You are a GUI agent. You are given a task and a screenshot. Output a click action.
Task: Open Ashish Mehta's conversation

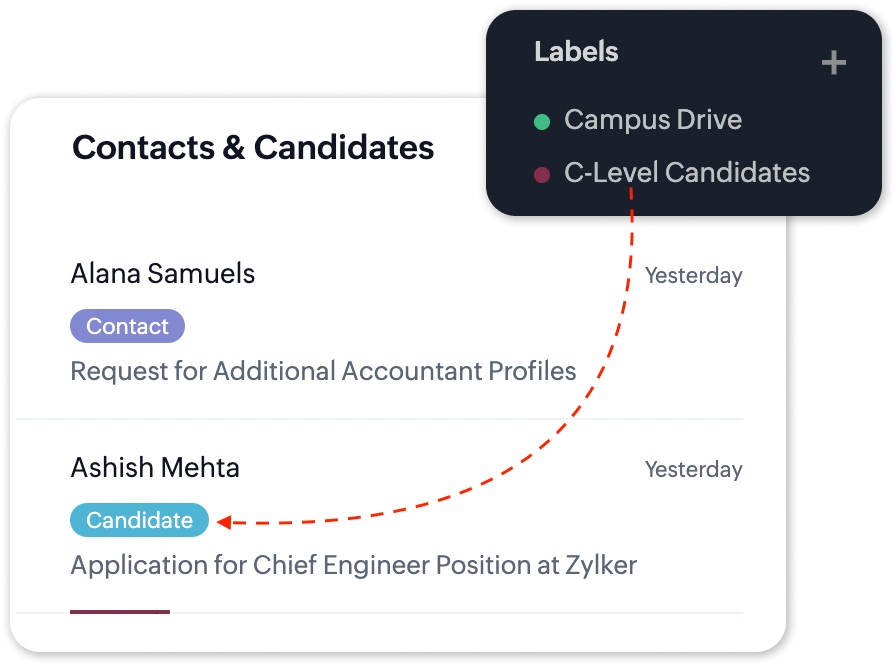[155, 468]
